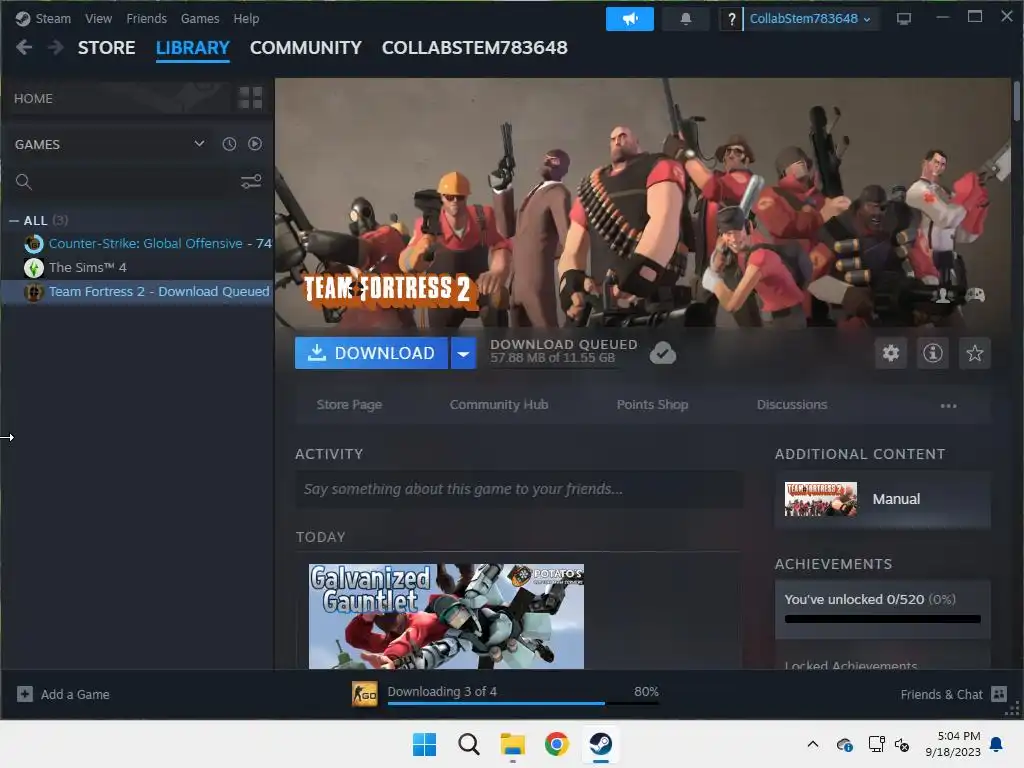
Task: Open File Explorer from taskbar
Action: tap(513, 744)
